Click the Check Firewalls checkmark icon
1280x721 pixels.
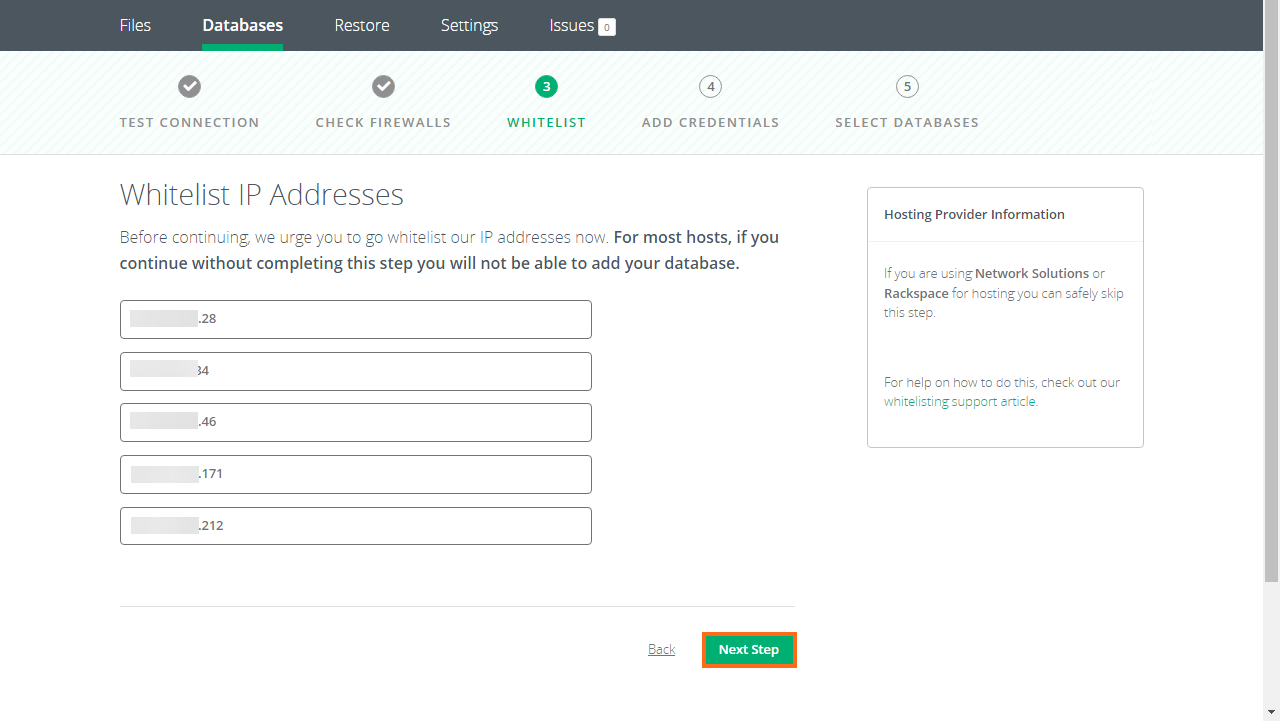[x=383, y=86]
